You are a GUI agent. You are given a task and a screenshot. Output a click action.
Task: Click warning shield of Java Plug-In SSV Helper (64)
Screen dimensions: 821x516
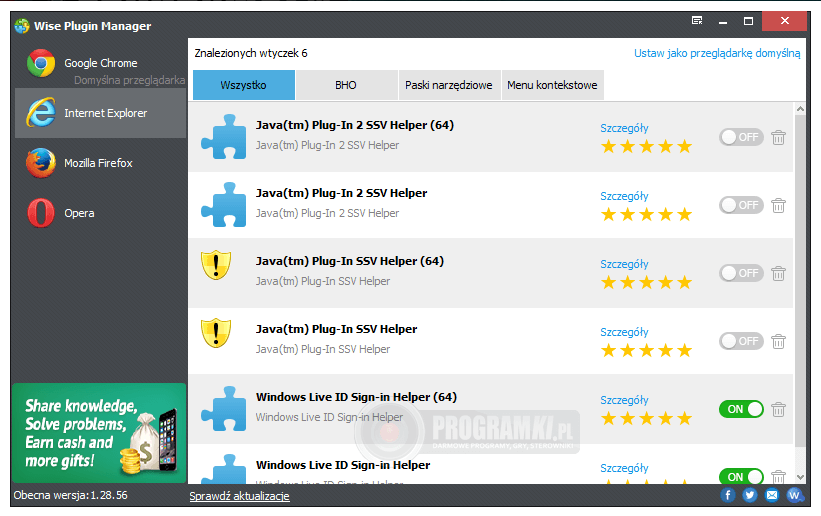click(216, 265)
